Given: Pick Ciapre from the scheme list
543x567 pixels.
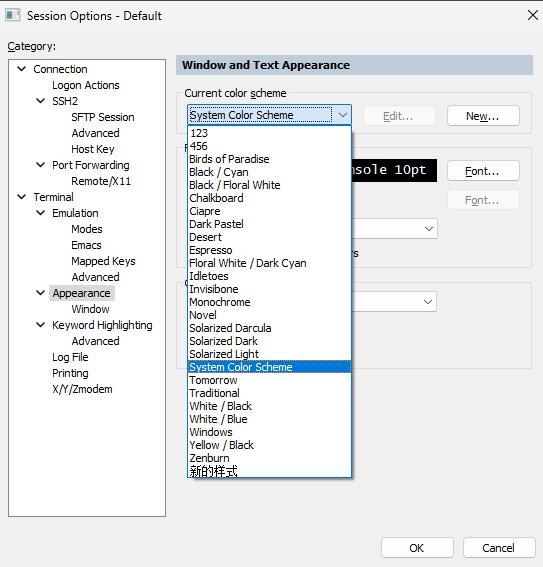Looking at the screenshot, I should point(269,211).
